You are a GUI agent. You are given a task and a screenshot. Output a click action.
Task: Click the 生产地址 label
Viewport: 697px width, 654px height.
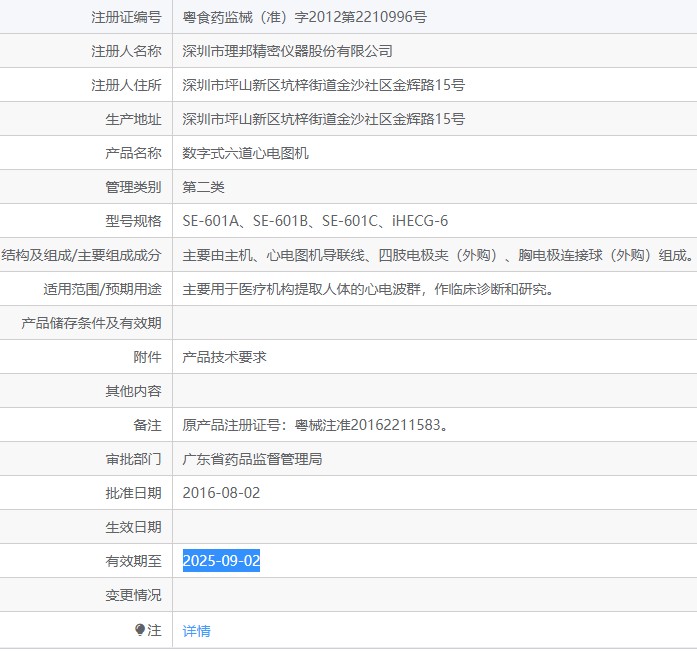click(x=133, y=119)
